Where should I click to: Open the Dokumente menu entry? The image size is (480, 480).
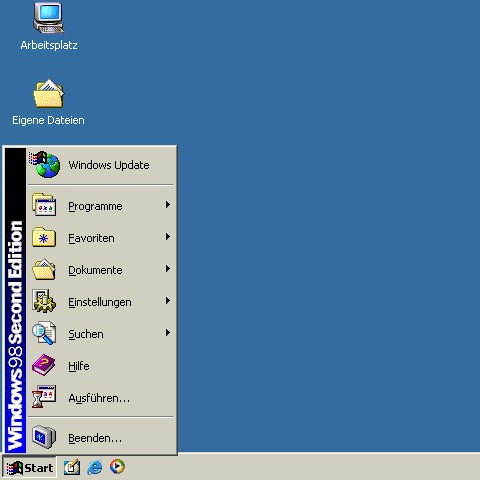pyautogui.click(x=101, y=269)
